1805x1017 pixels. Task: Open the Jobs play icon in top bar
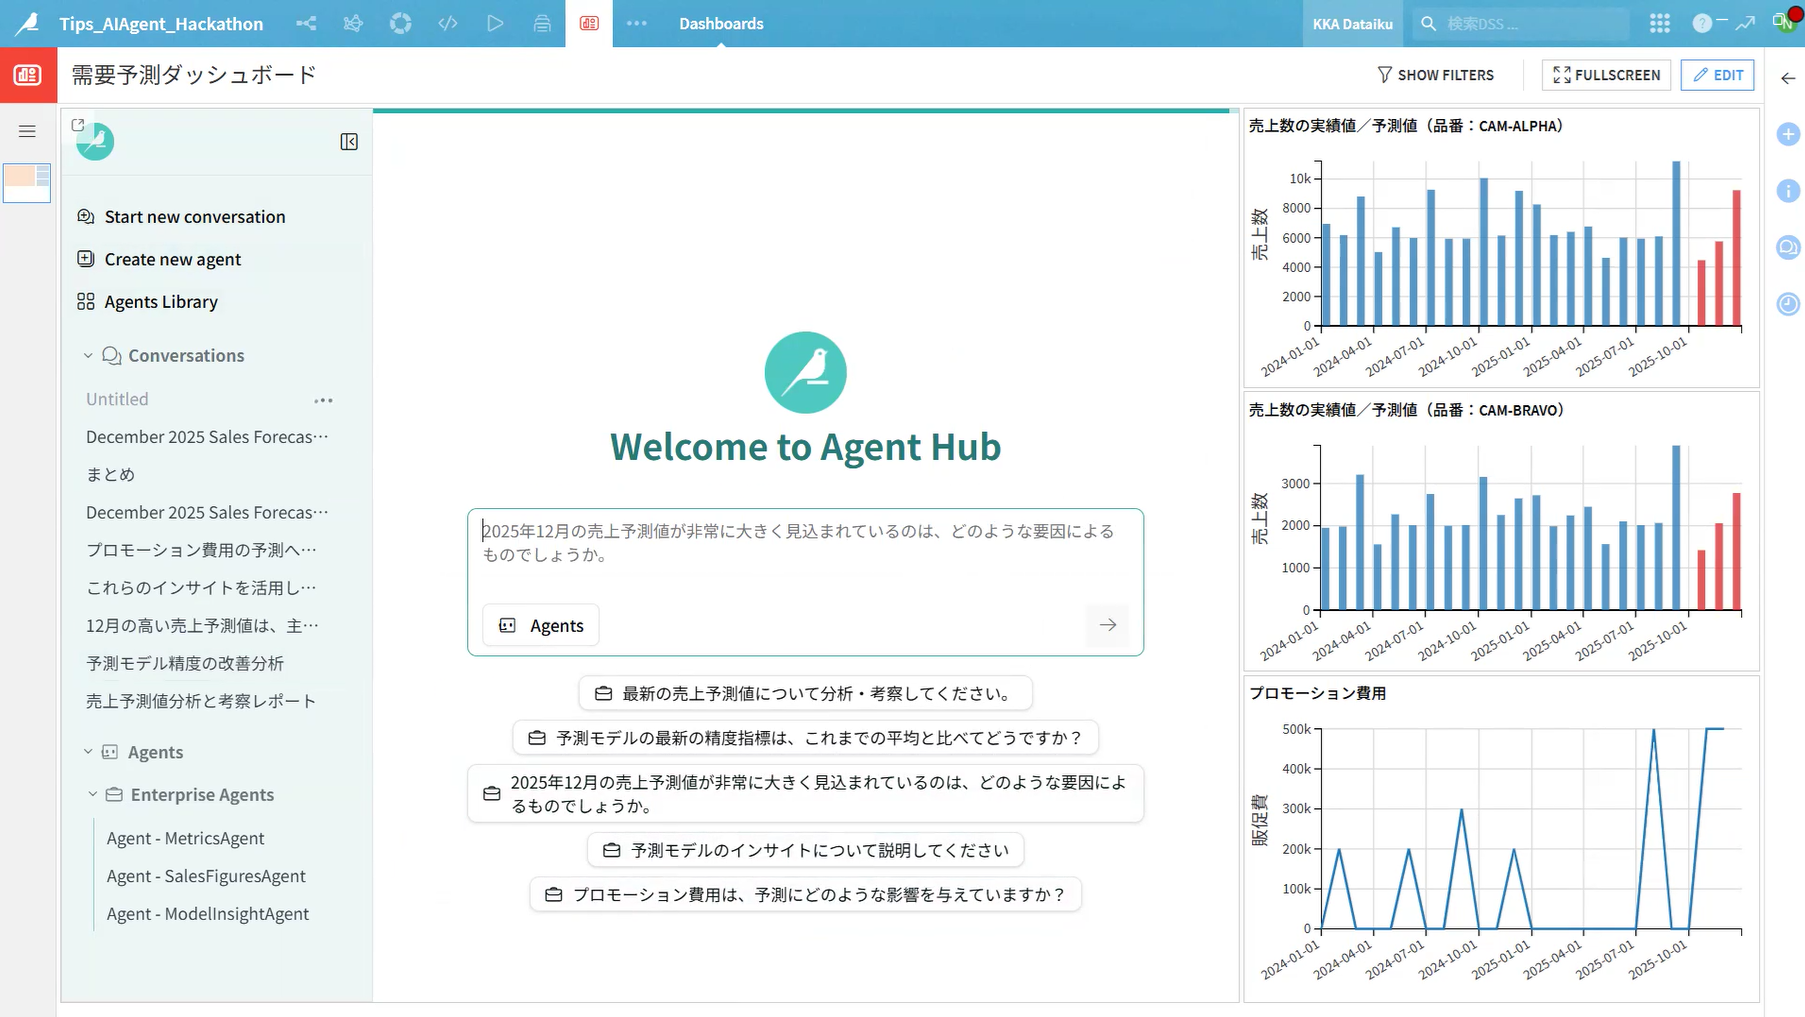495,23
